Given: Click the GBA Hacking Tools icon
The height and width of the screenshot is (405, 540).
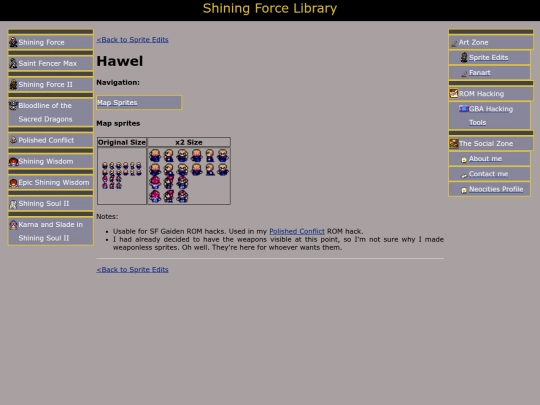Looking at the screenshot, I should point(464,108).
